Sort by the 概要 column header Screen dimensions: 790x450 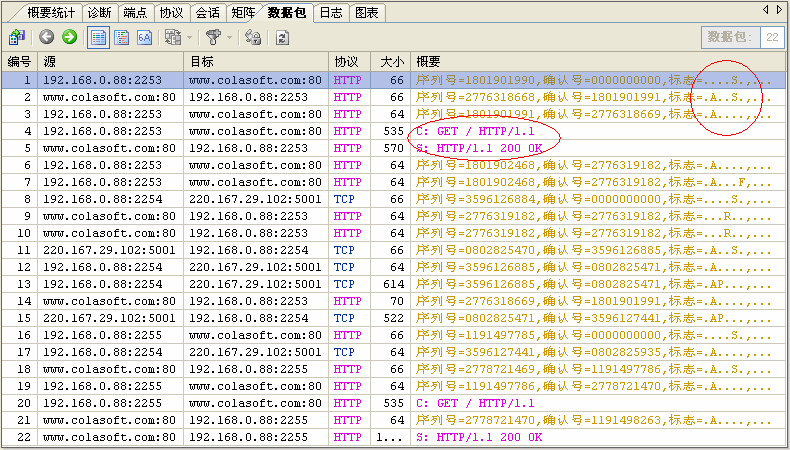[599, 61]
